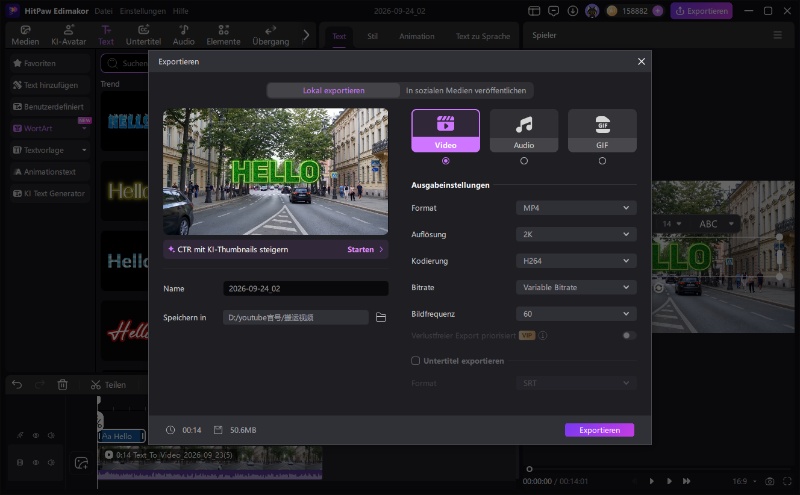Open the Einstellungen menu

coord(142,11)
